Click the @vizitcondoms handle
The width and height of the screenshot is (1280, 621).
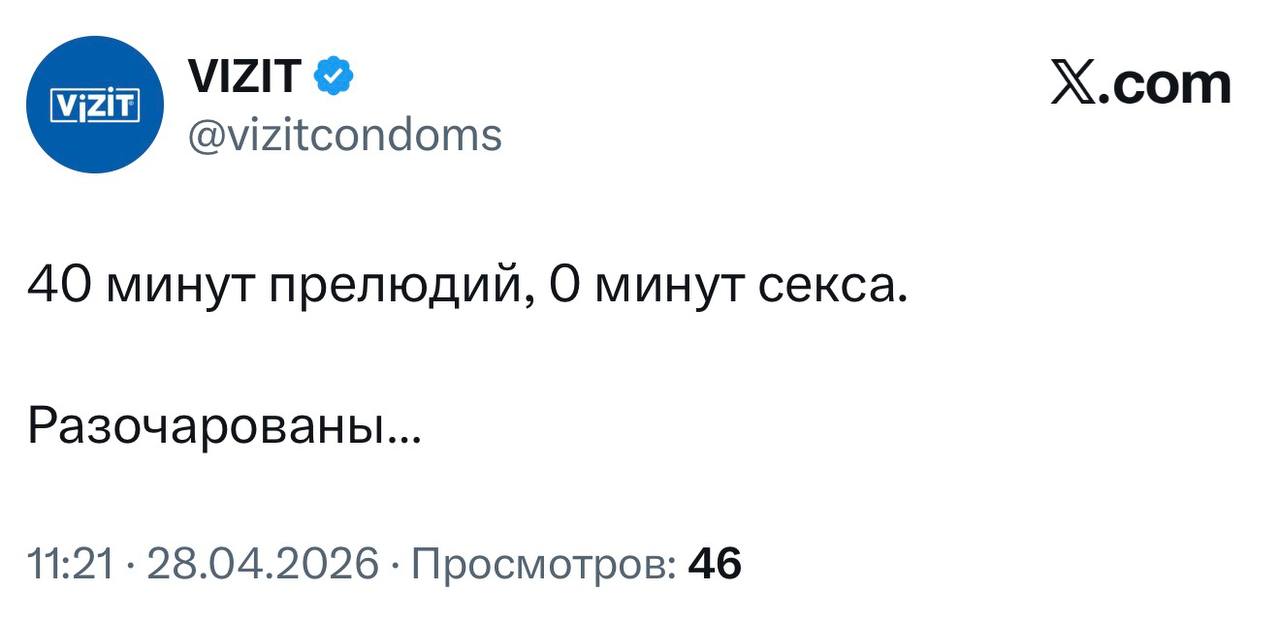coord(345,134)
